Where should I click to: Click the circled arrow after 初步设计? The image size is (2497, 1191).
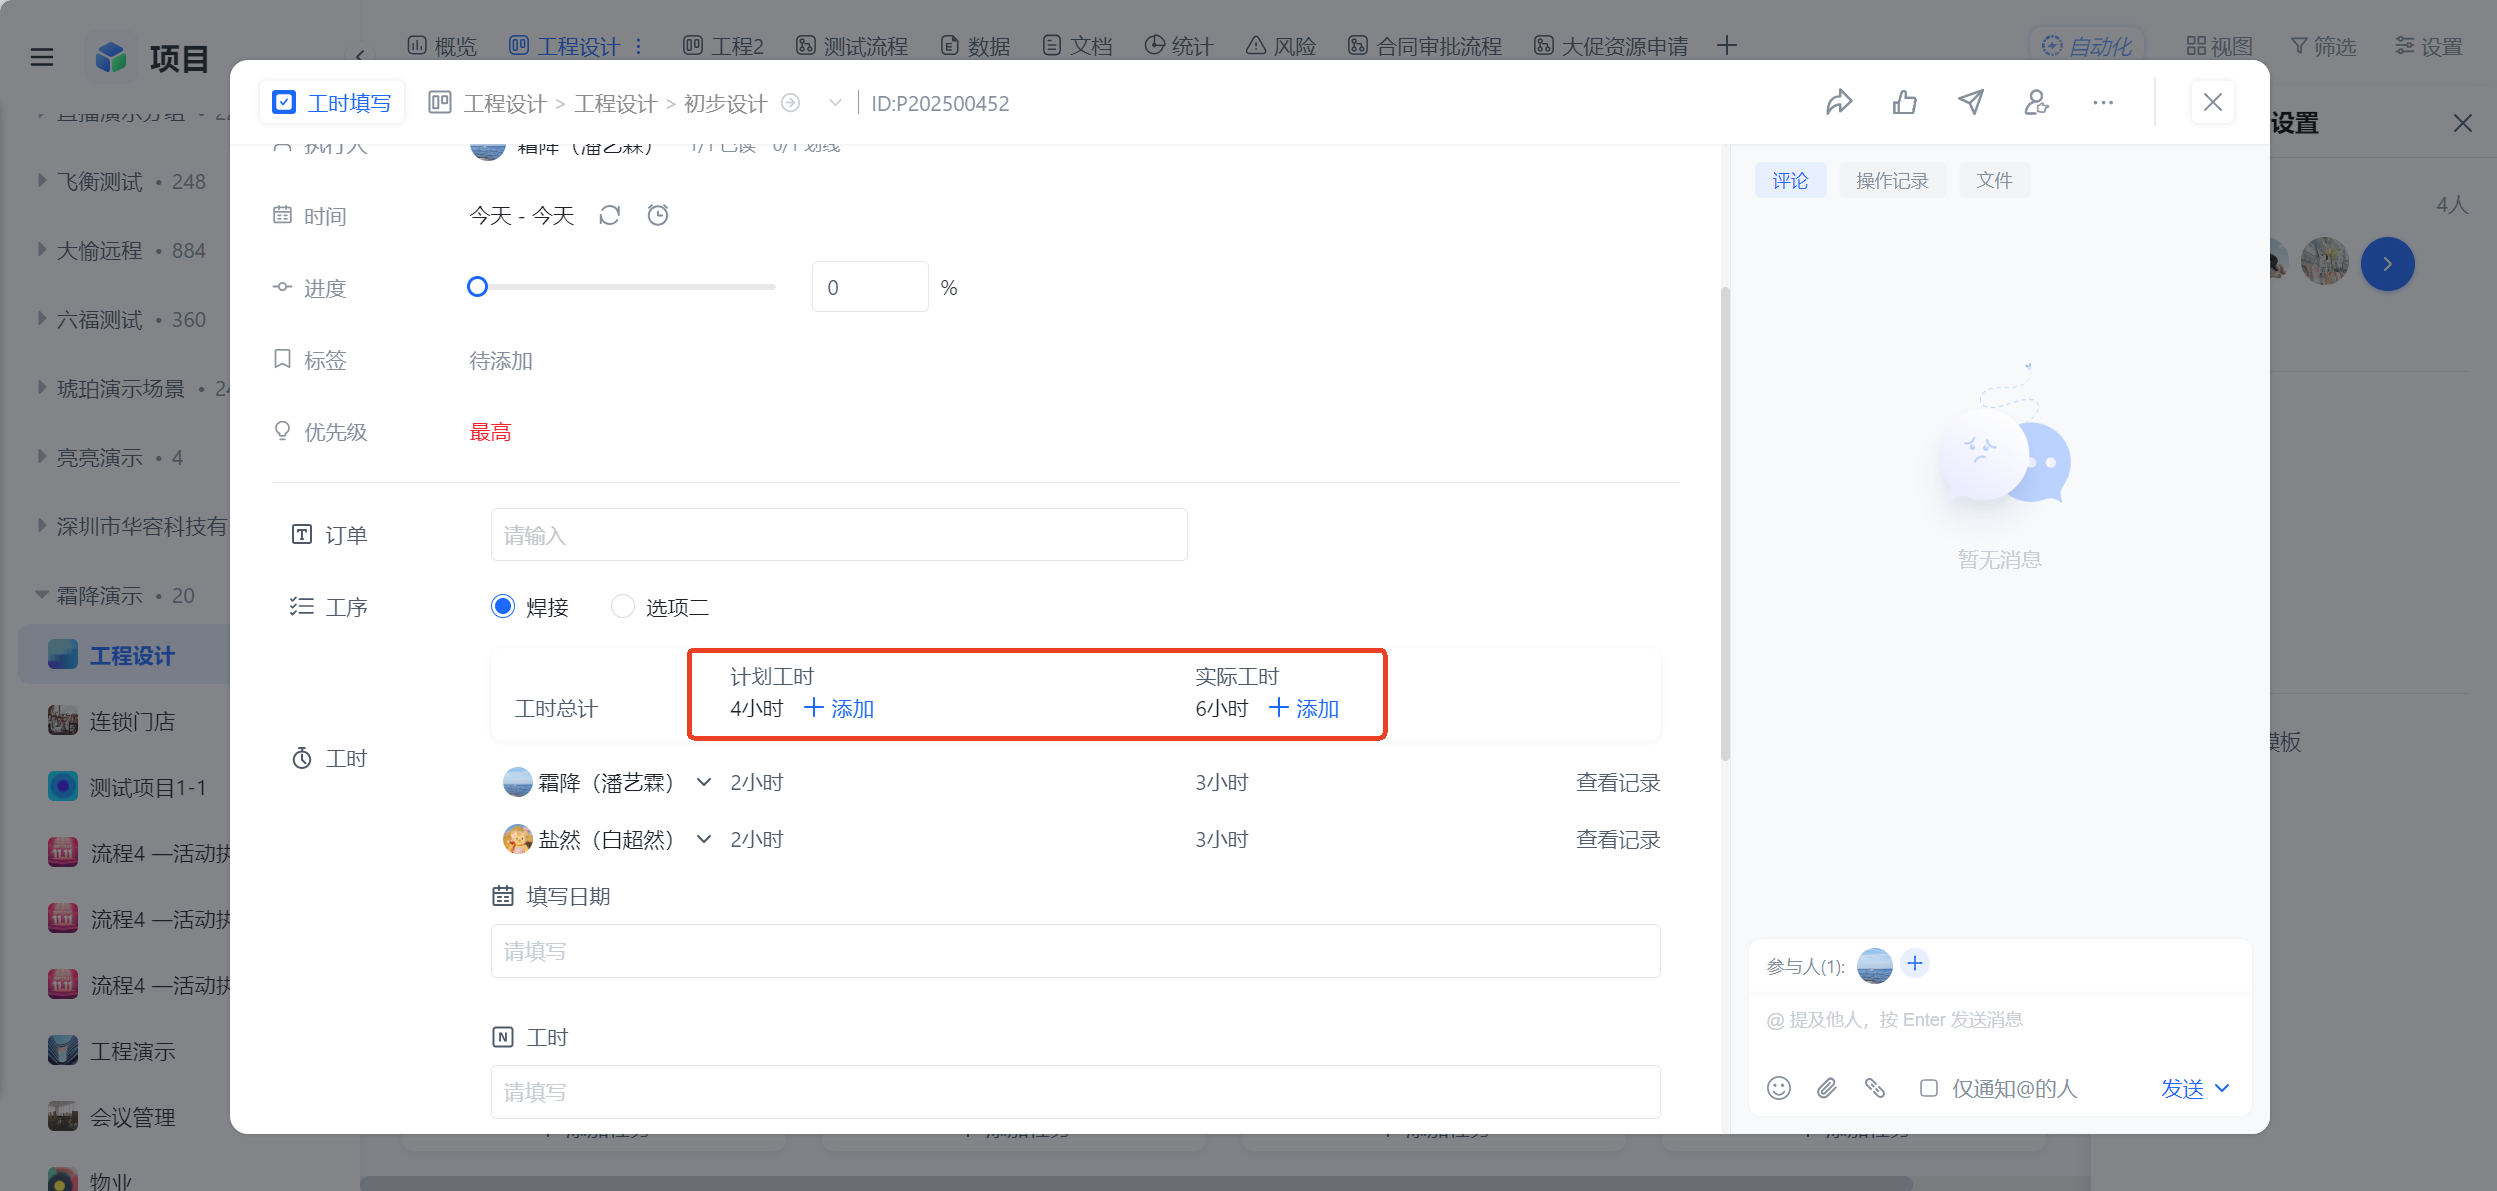[790, 103]
